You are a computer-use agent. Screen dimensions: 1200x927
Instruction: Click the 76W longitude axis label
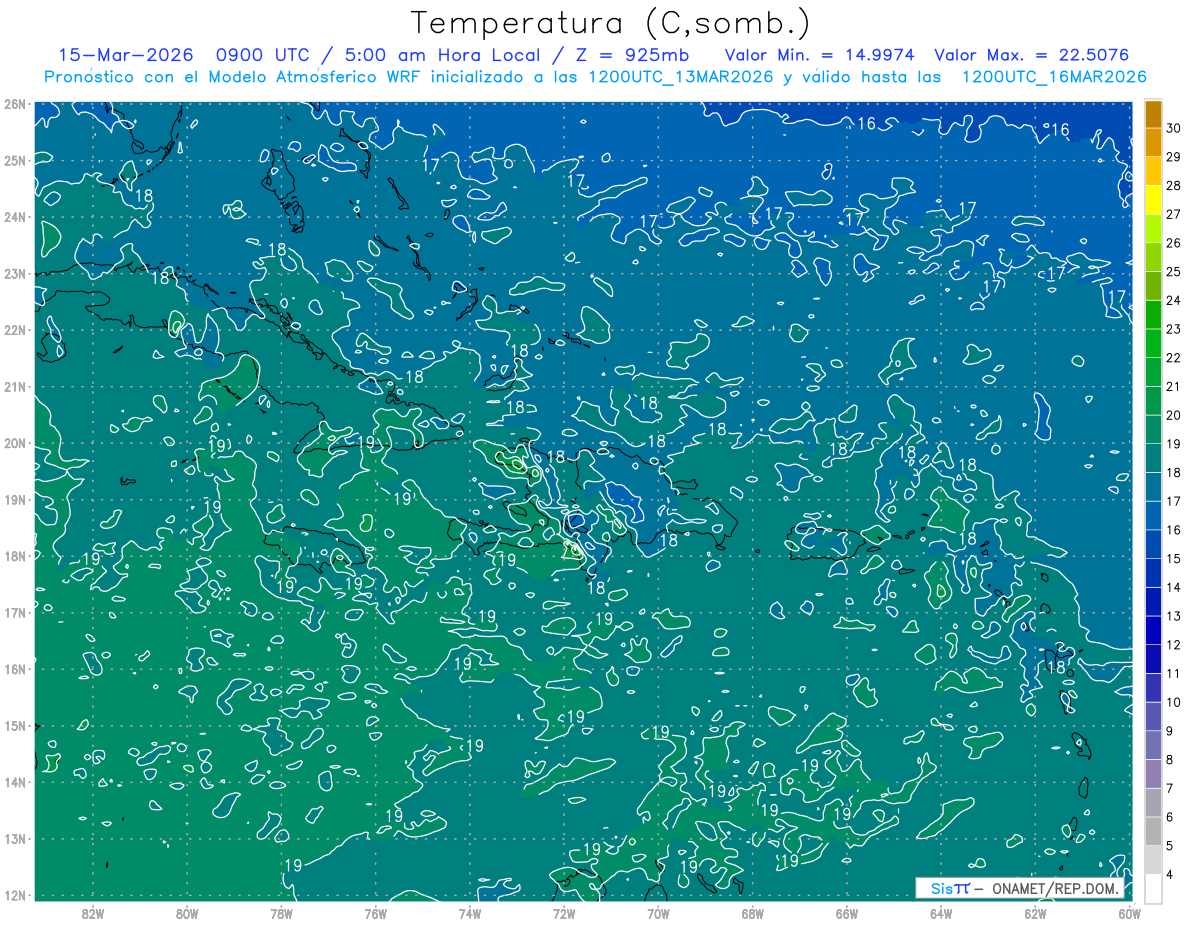(x=376, y=913)
